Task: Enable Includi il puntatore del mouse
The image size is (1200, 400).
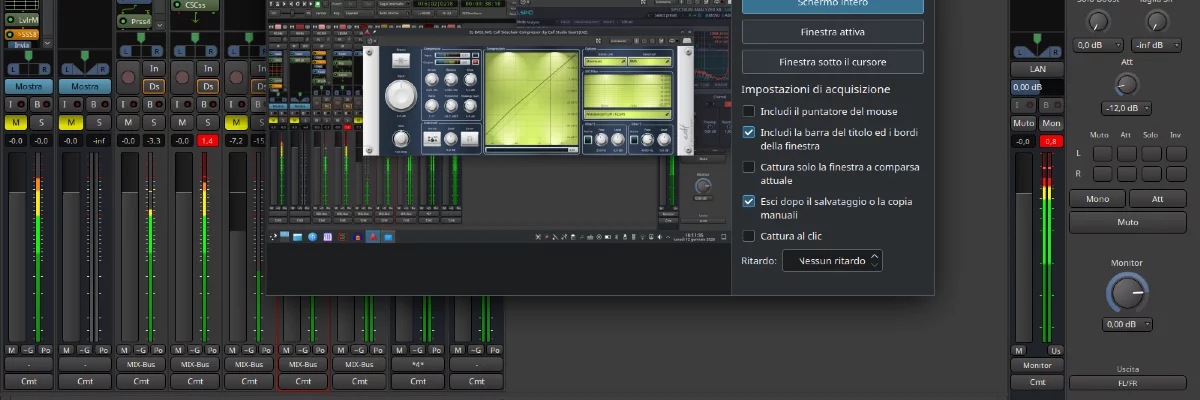Action: 749,111
